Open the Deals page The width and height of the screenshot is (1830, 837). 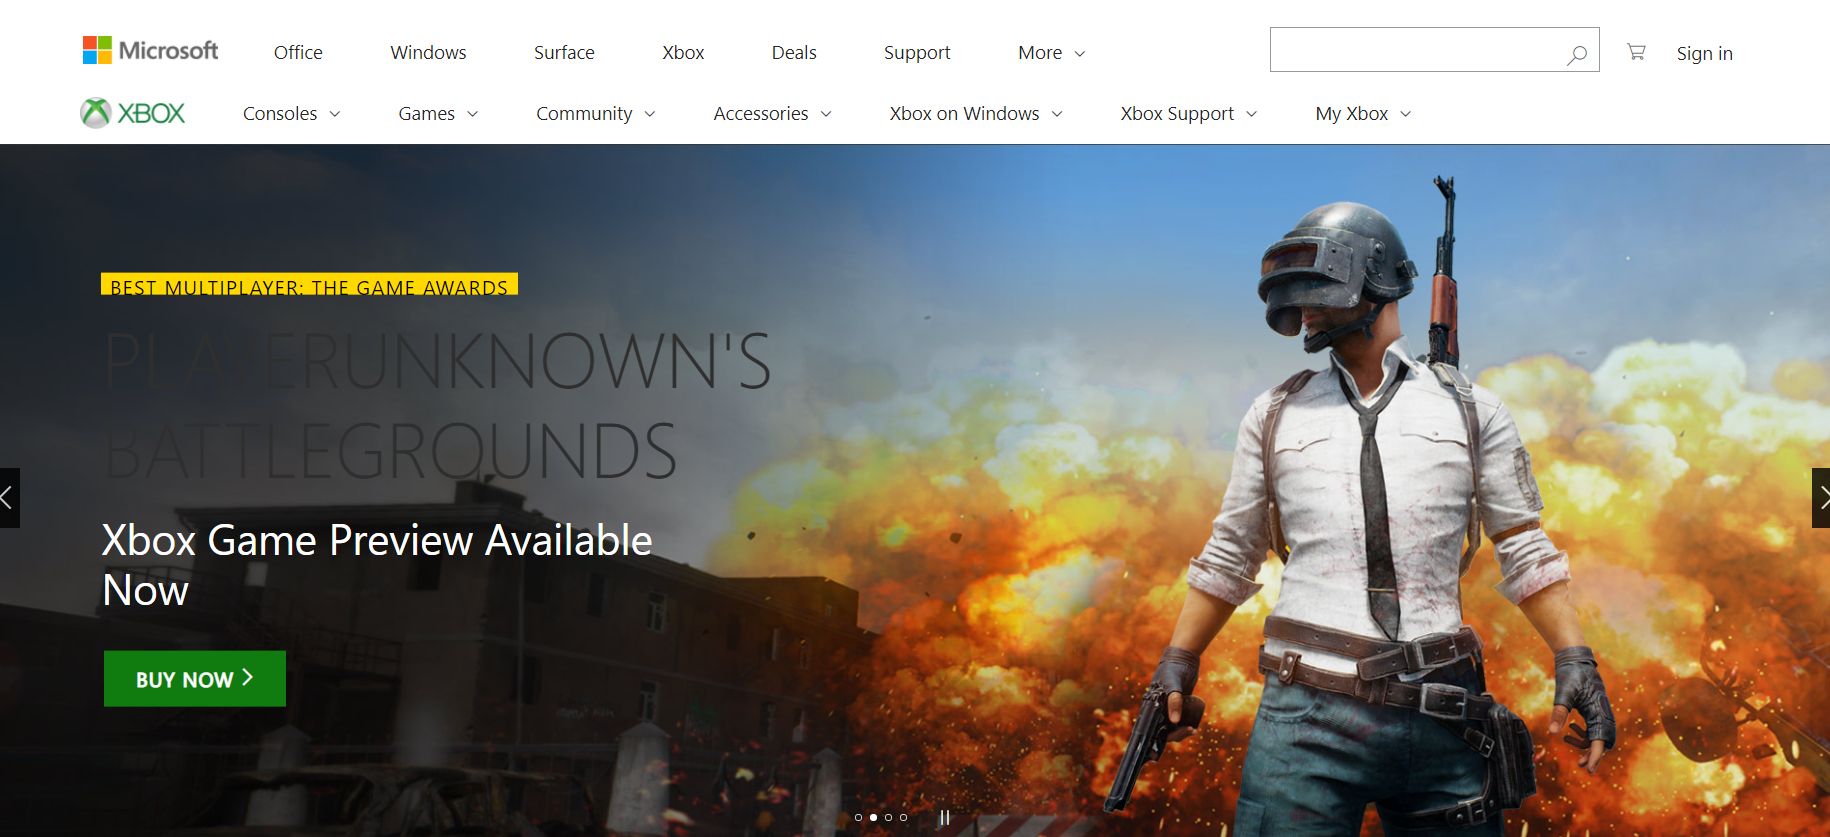click(794, 53)
